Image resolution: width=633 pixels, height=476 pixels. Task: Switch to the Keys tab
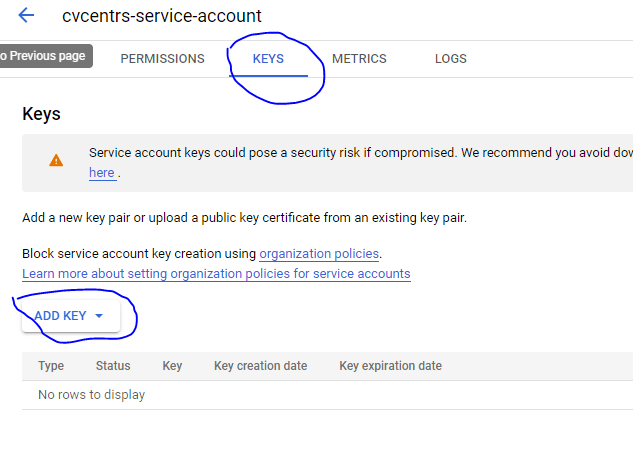(268, 59)
